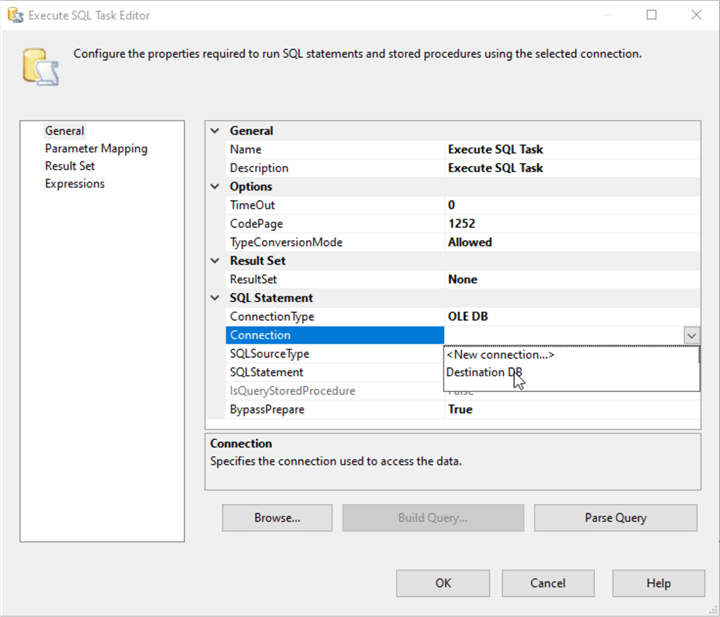Click the Parse Query button

[615, 518]
